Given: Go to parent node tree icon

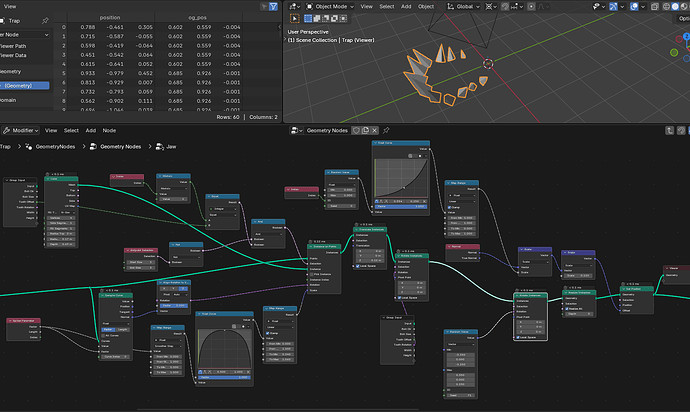Looking at the screenshot, I should click(x=669, y=130).
